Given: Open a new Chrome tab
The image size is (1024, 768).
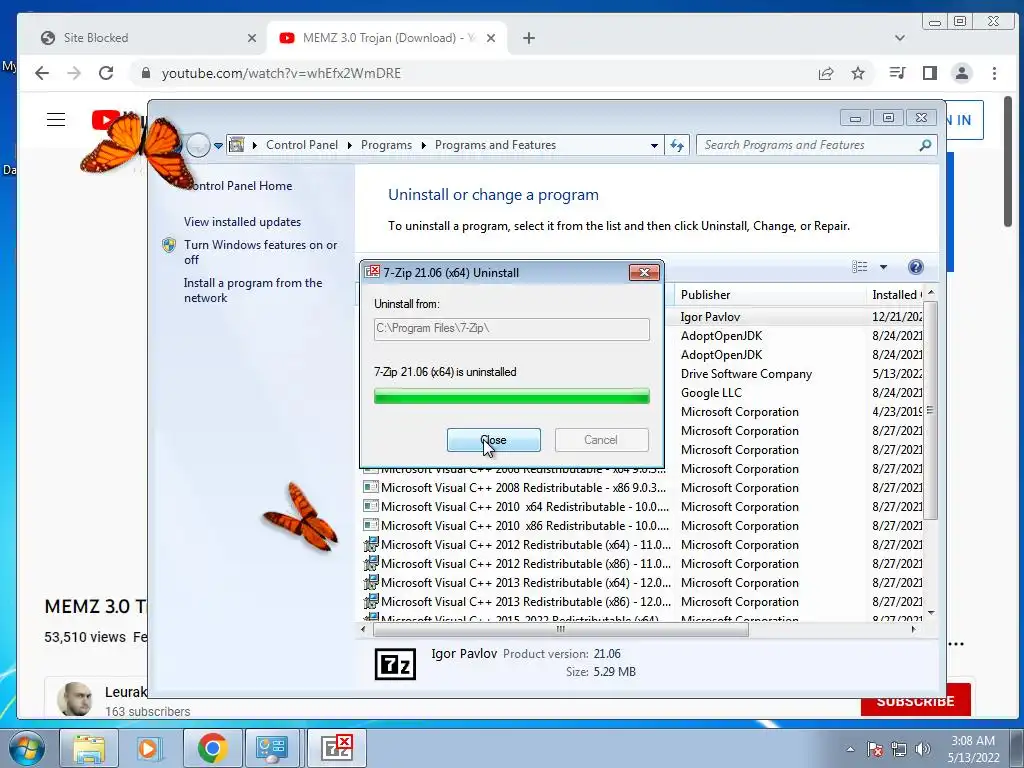Looking at the screenshot, I should click(x=529, y=39).
